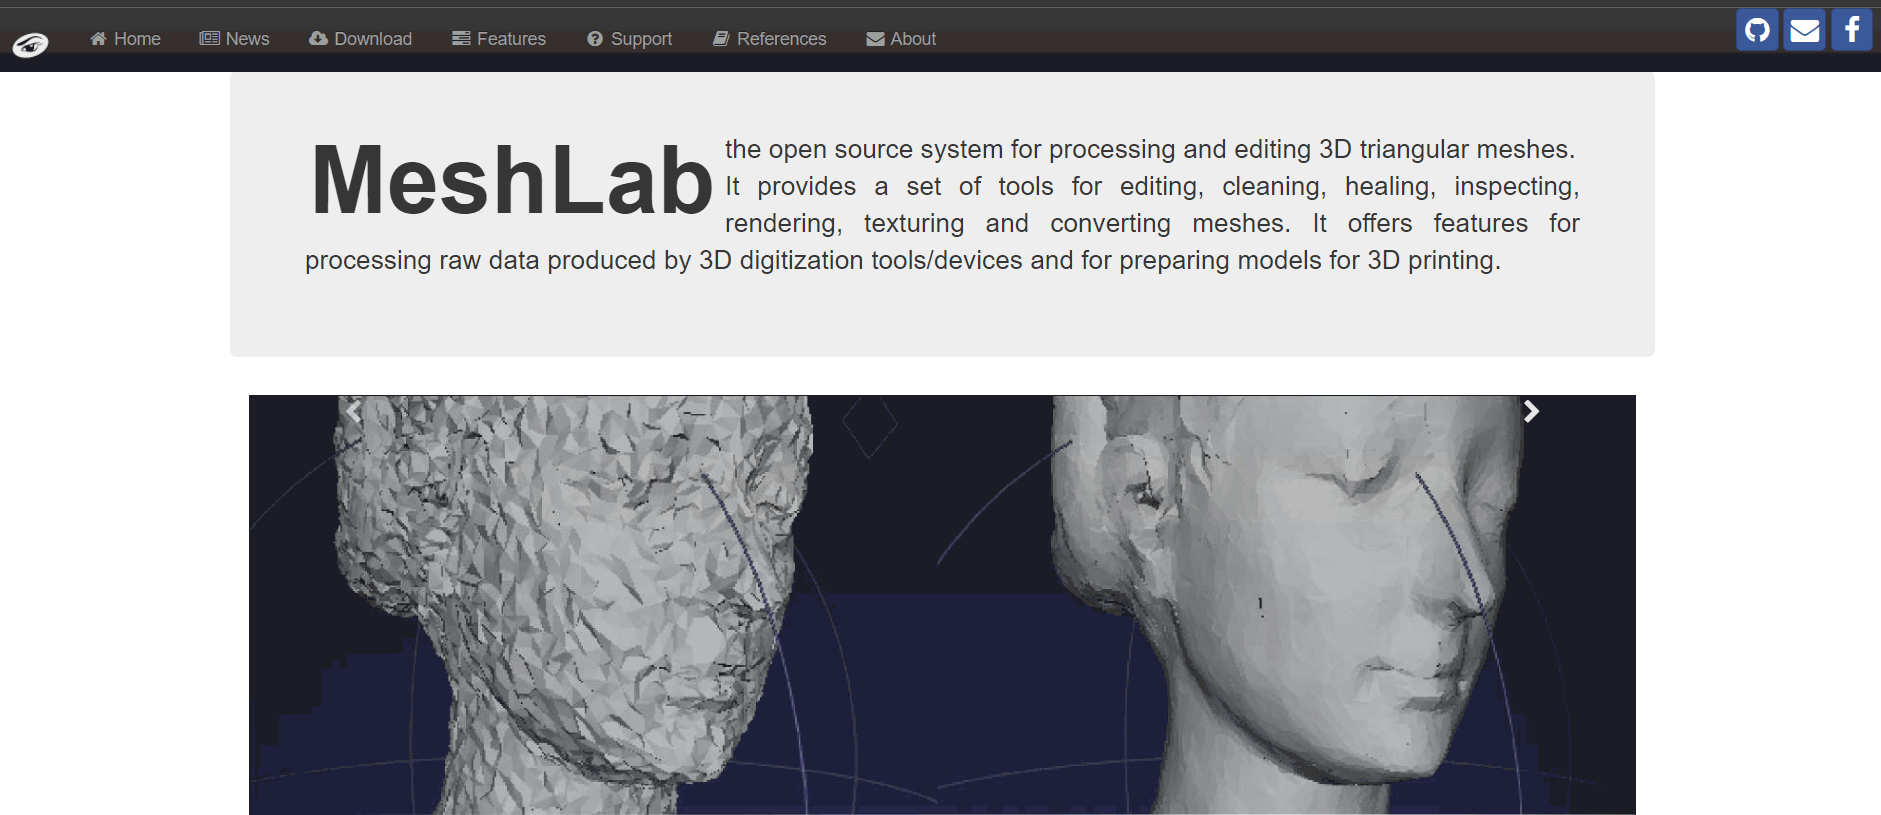The image size is (1881, 815).
Task: Open the GitHub icon link
Action: [1757, 30]
